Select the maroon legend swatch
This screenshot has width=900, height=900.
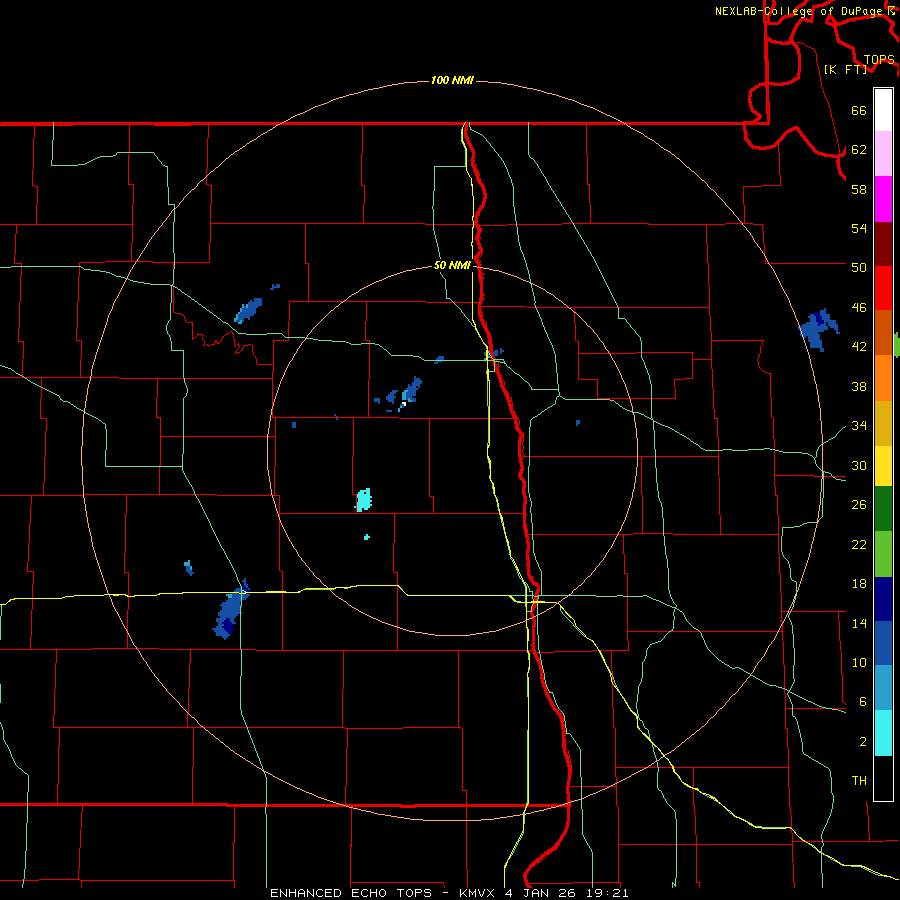(x=883, y=244)
